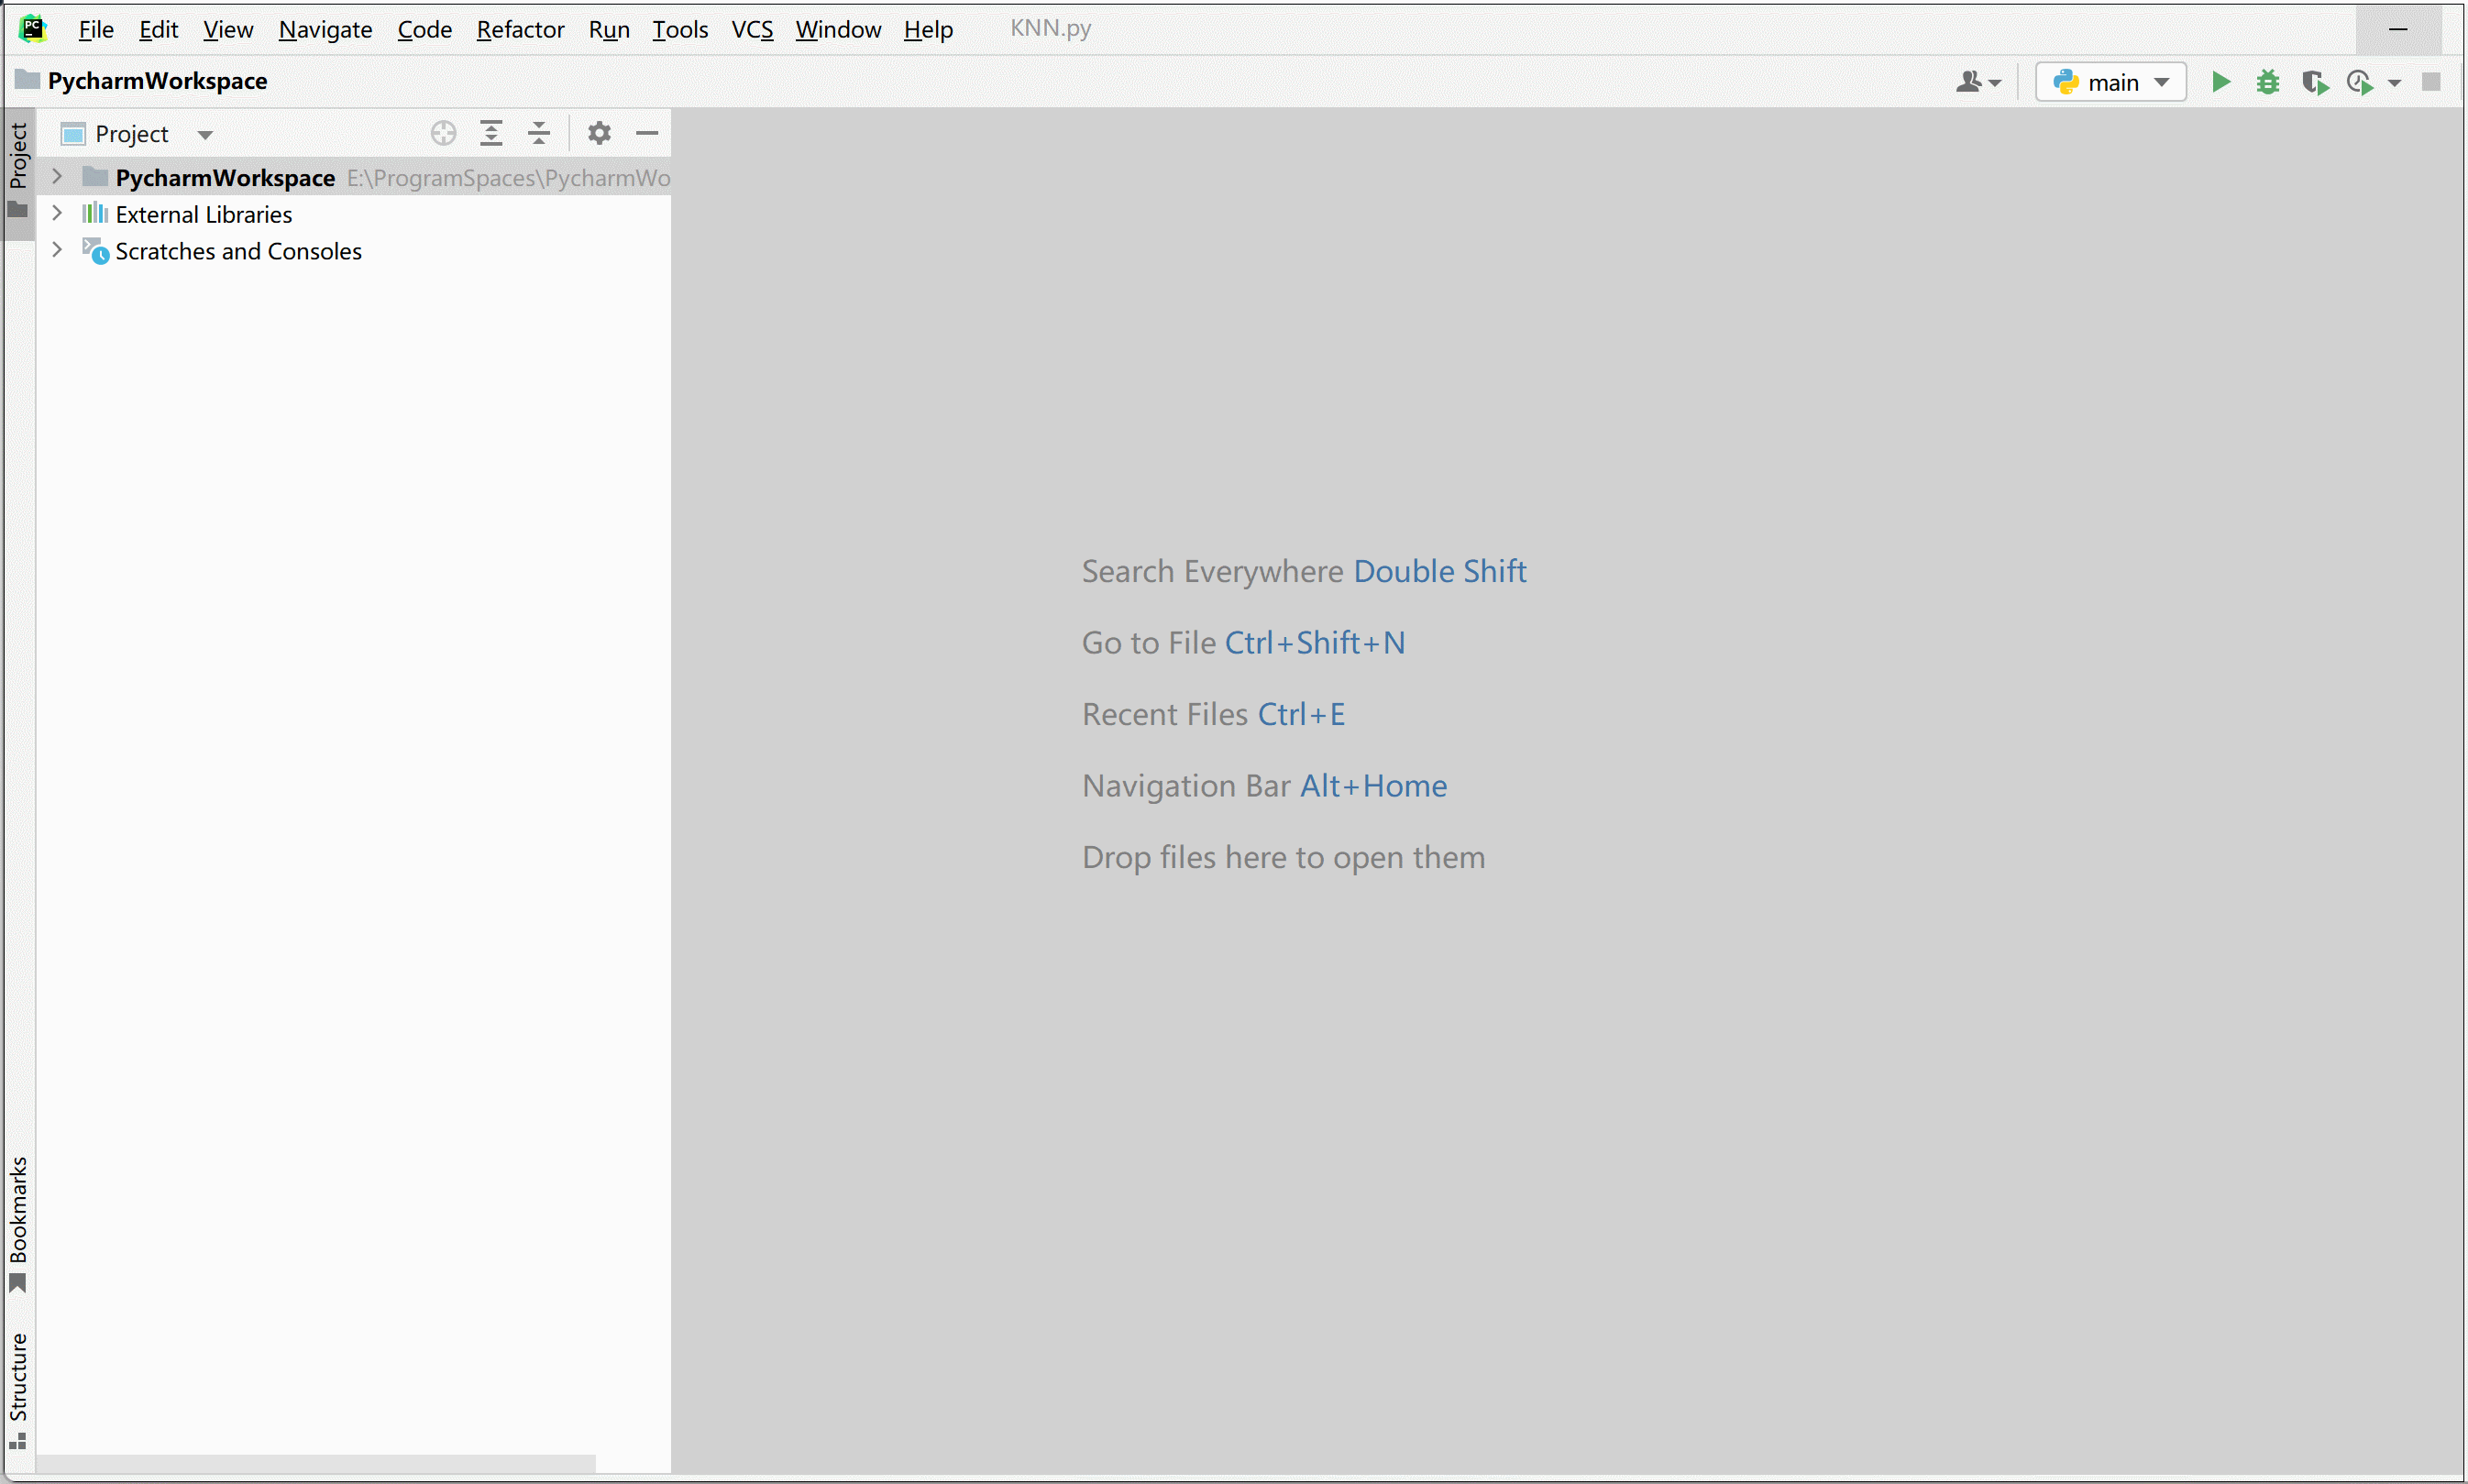Open the Navigate menu

click(x=325, y=29)
